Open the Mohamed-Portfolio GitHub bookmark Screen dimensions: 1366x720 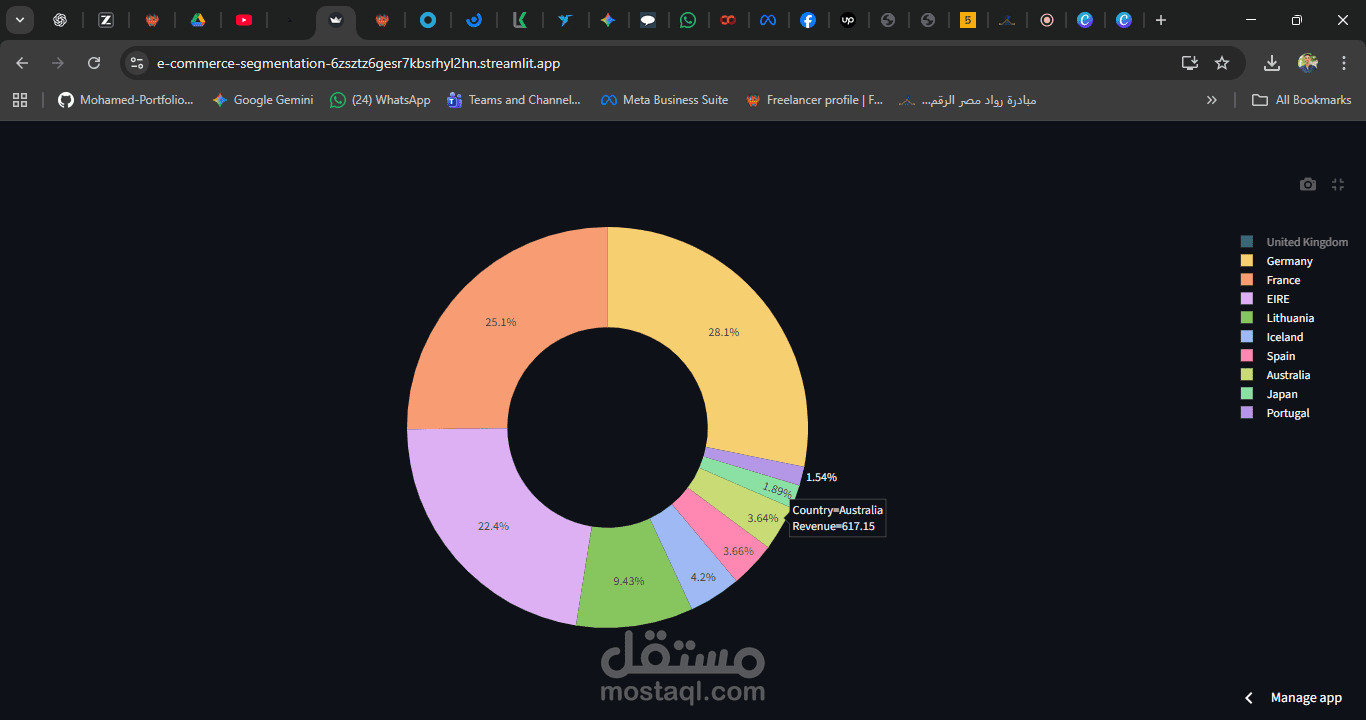click(126, 100)
